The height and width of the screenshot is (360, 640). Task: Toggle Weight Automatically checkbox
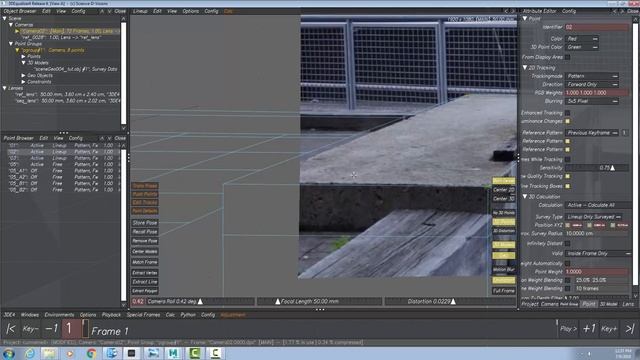(567, 263)
